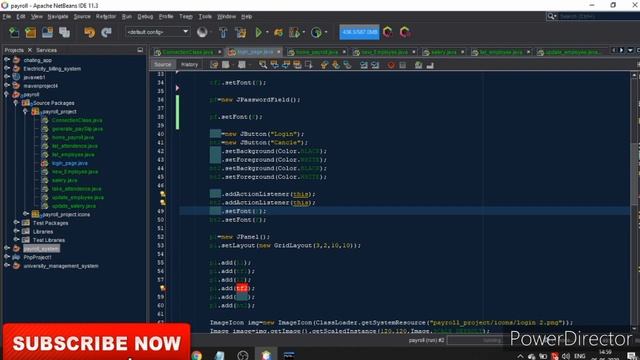This screenshot has height=360, width=640.
Task: Toggle Highlight Search icon in editor toolbar
Action: 297,65
